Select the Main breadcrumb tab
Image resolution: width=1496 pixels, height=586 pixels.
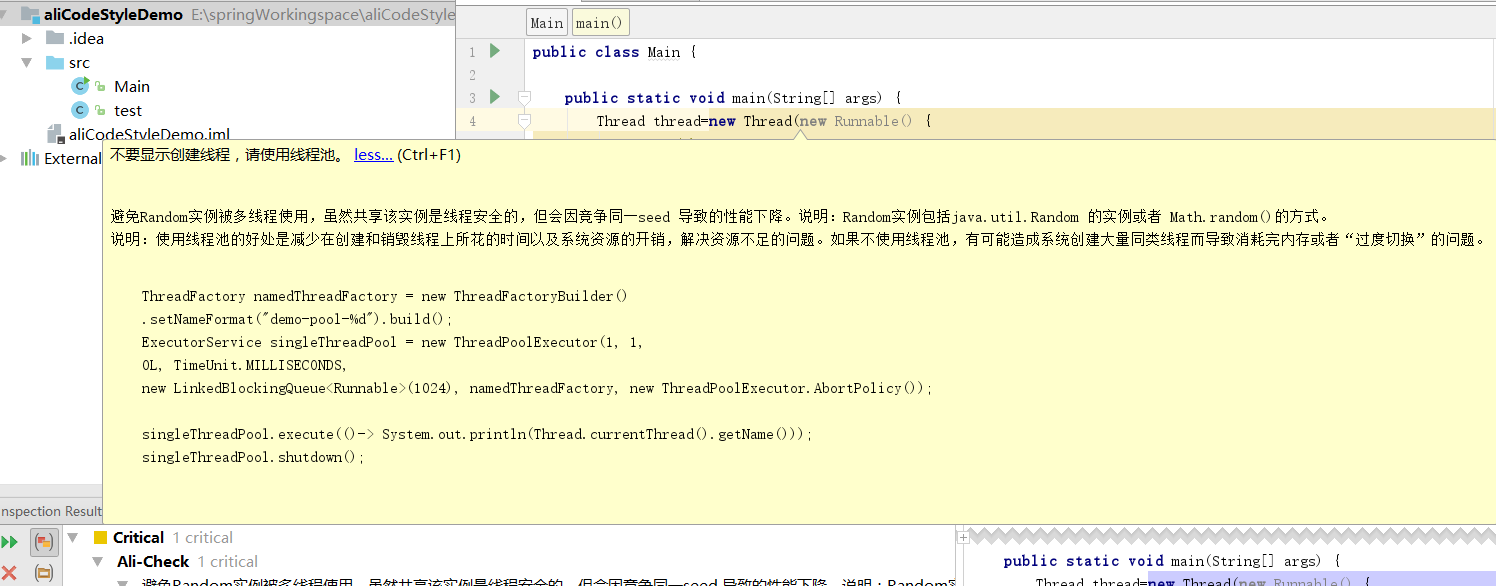click(x=546, y=23)
